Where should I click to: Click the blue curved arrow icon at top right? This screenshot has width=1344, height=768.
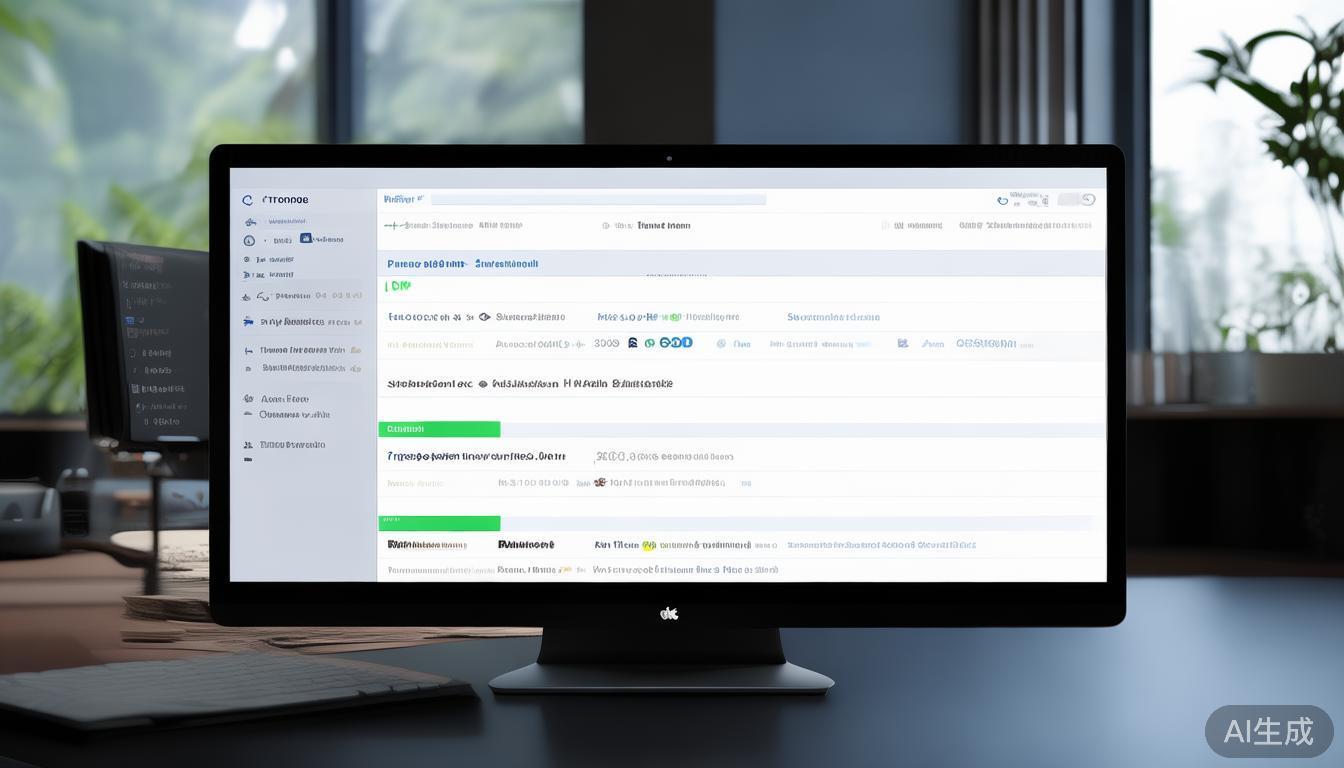[x=1003, y=201]
